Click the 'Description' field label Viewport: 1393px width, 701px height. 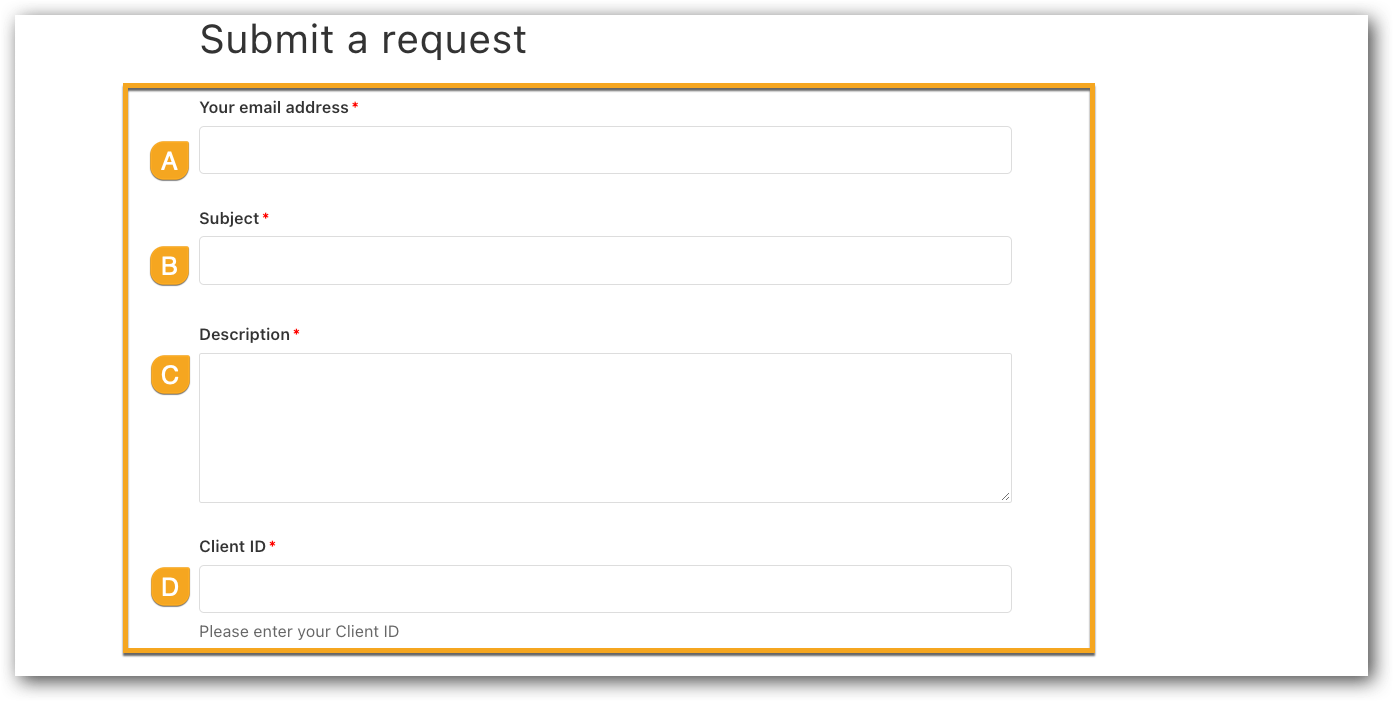[244, 334]
